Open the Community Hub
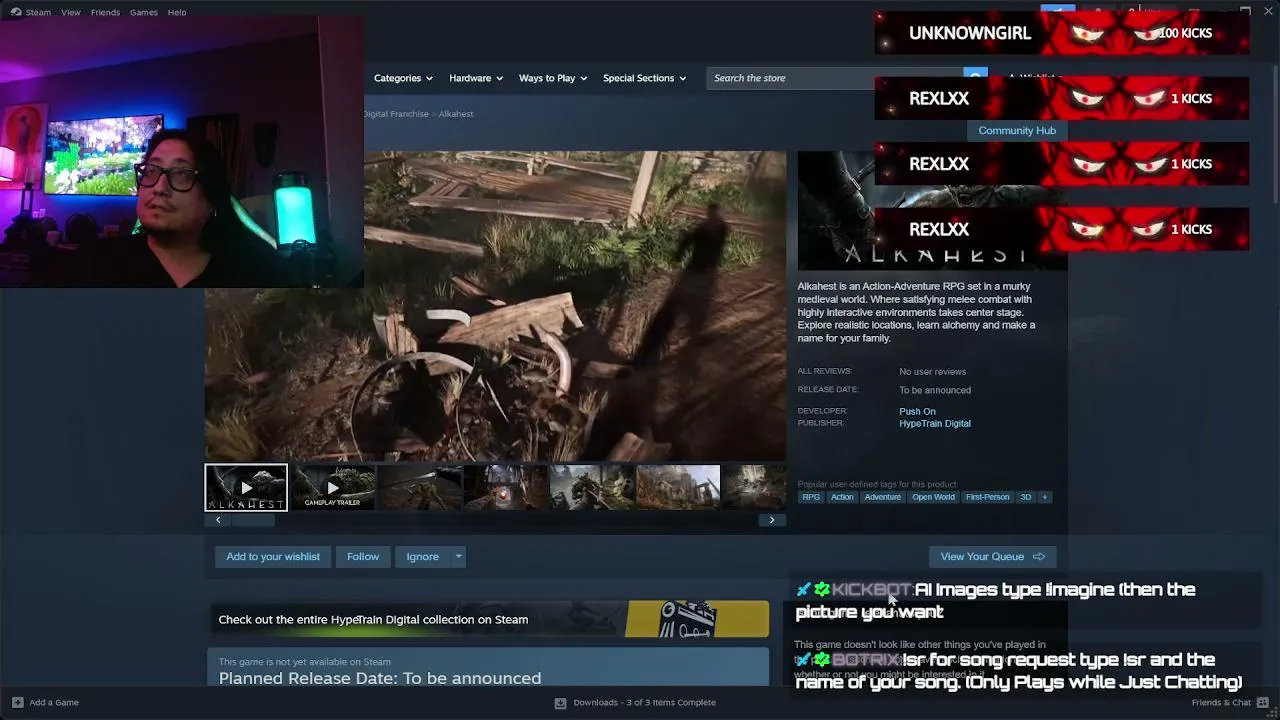Screen dimensions: 1280x720 1017,130
